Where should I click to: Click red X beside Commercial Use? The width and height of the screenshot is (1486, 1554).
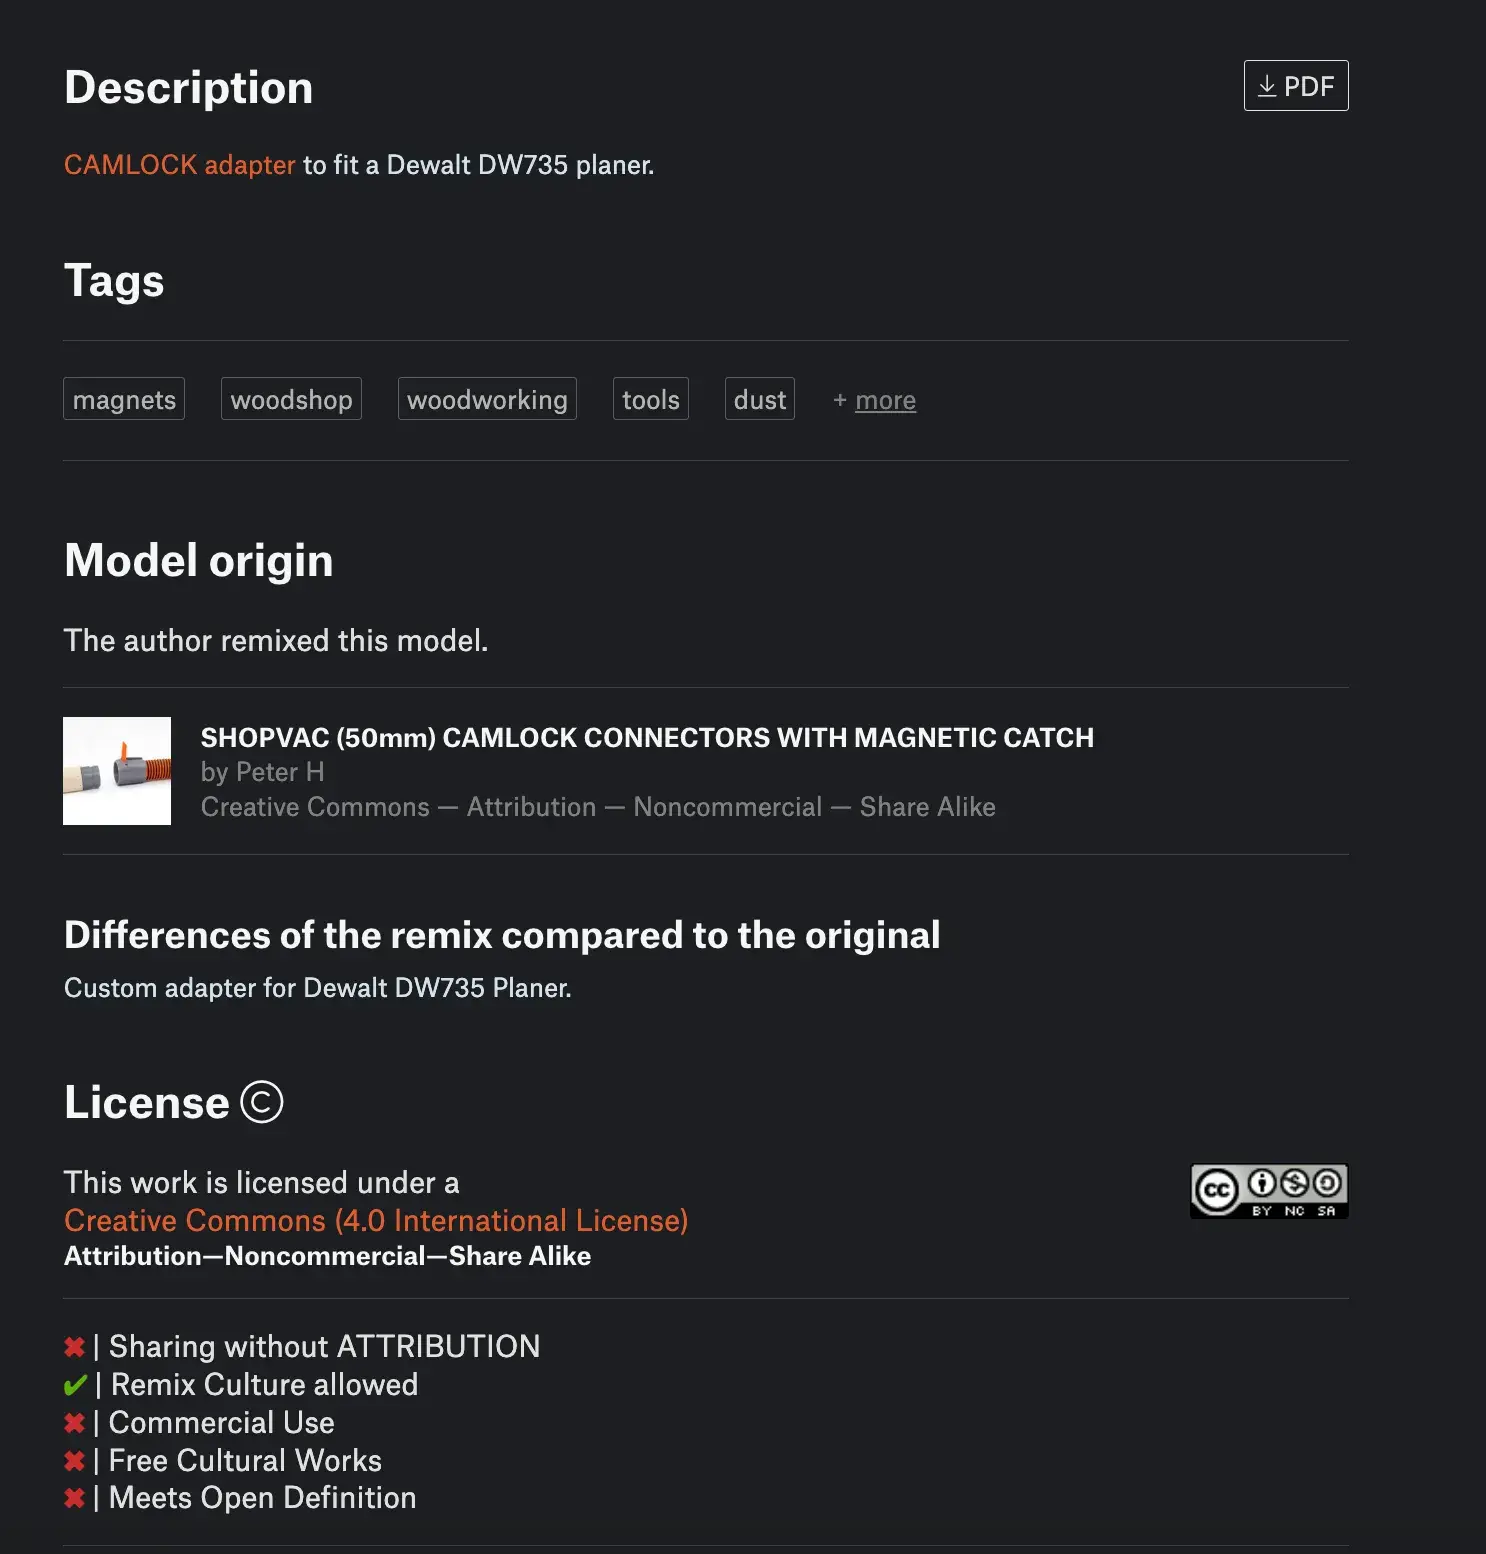(x=74, y=1423)
